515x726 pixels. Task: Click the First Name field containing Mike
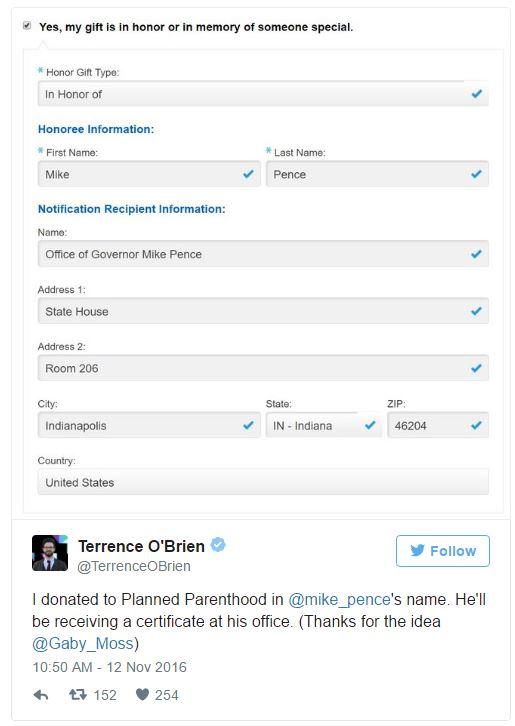pos(149,174)
